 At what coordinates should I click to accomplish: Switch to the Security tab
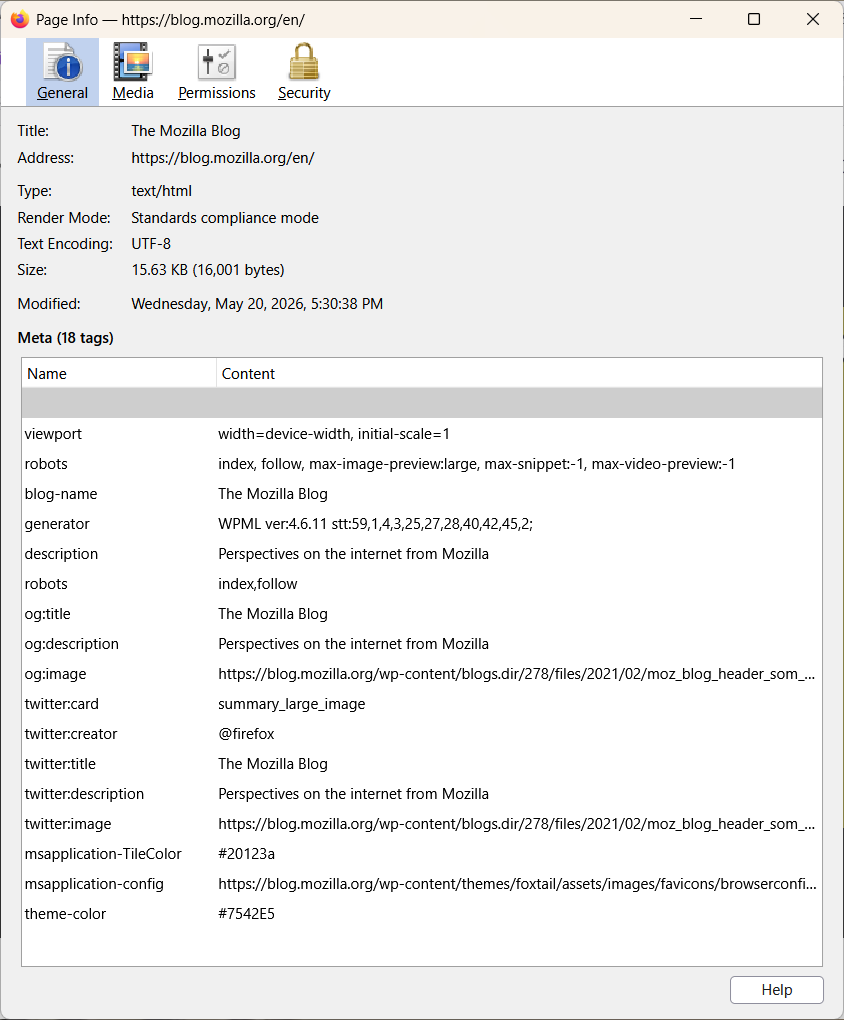(x=304, y=72)
